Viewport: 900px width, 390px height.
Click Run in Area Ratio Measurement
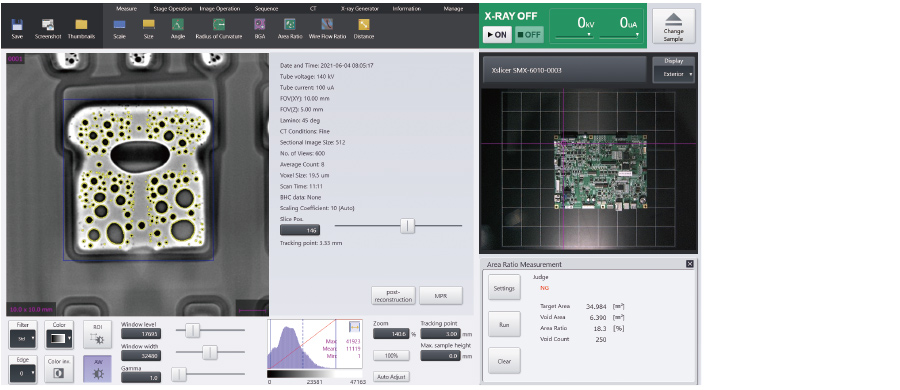[505, 325]
